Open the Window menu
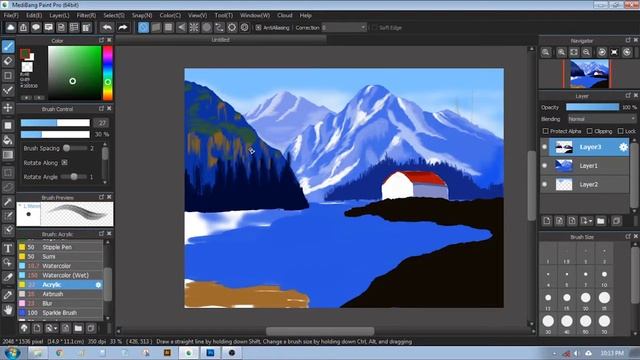 255,16
